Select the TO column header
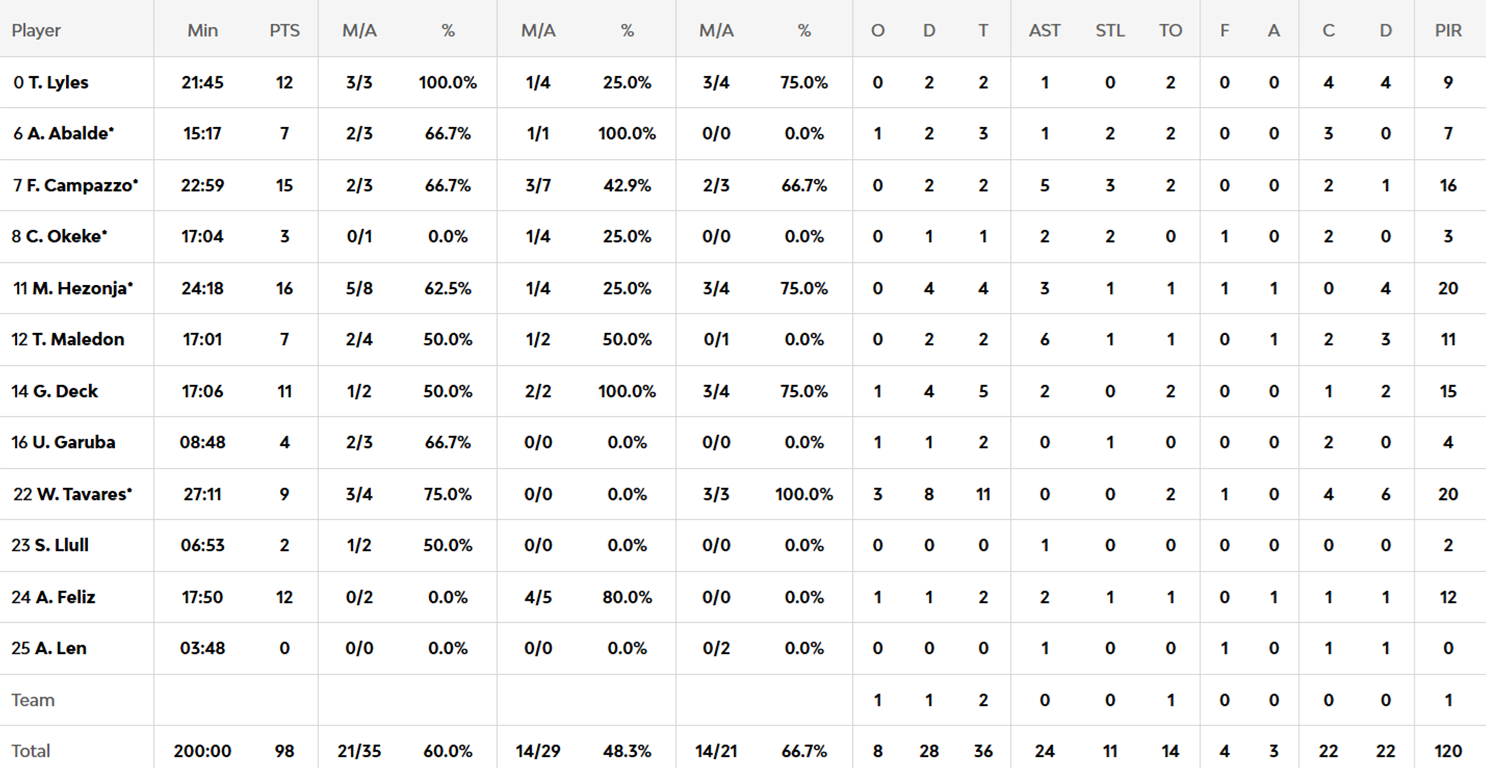The image size is (1486, 768). 1170,31
